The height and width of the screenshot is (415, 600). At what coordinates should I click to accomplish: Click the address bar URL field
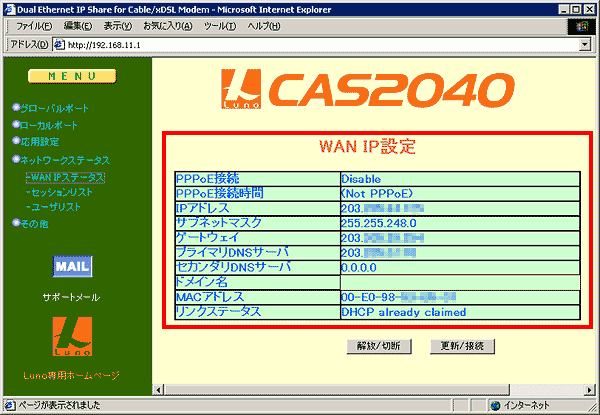321,45
